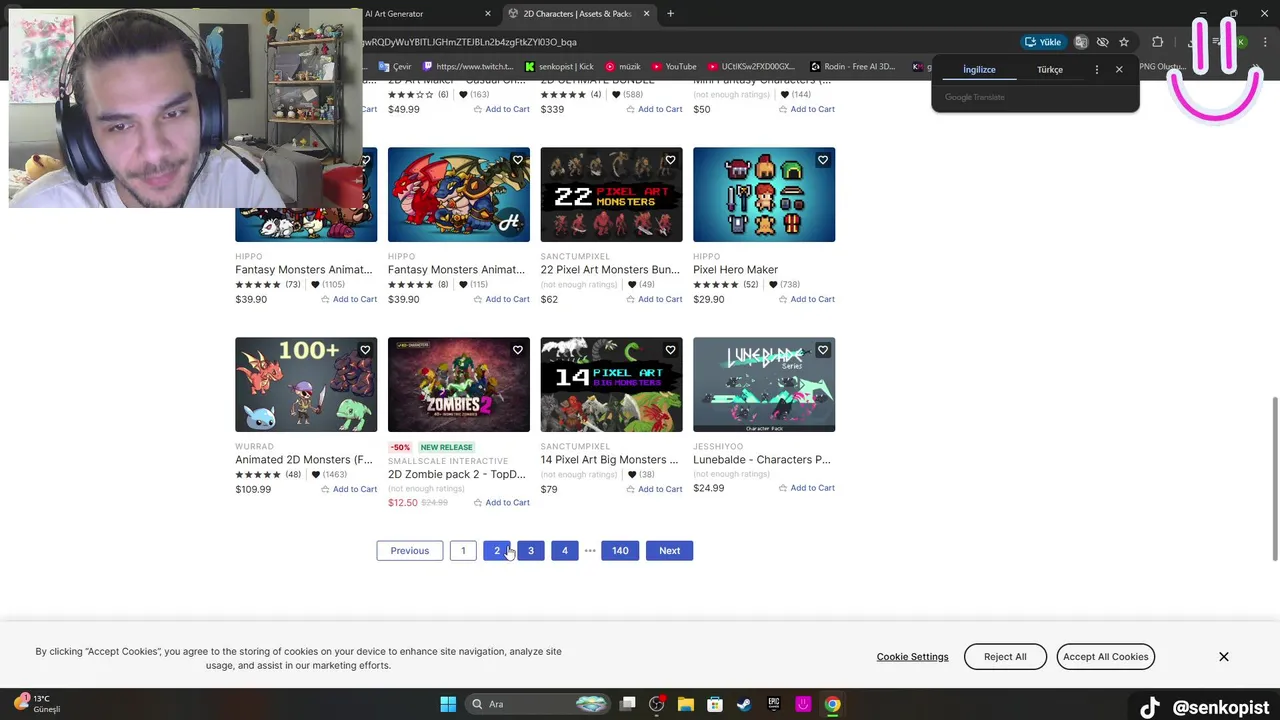Close the AI Art Generator tab
Viewport: 1280px width, 720px height.
[488, 14]
